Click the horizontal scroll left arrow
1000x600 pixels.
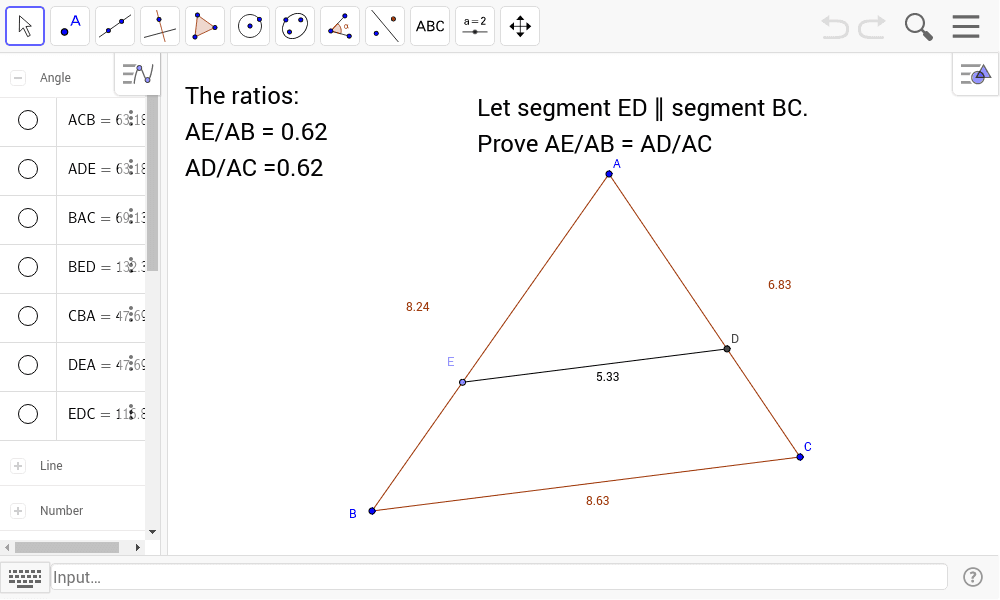pyautogui.click(x=7, y=548)
